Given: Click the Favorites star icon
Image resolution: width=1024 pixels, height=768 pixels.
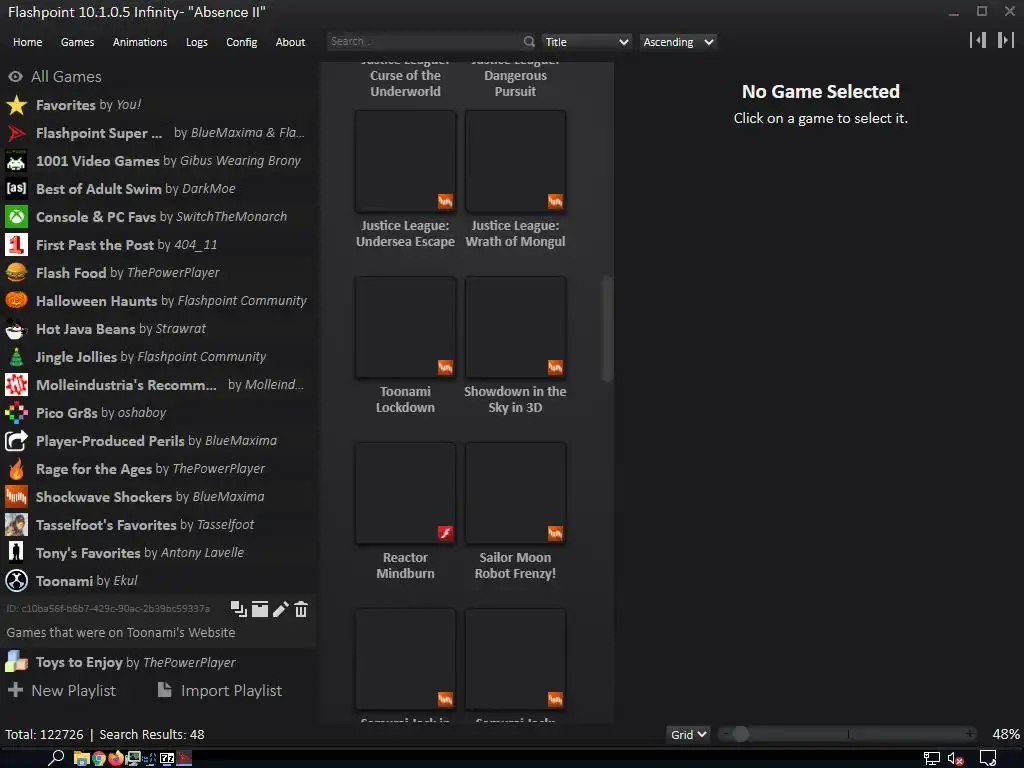Looking at the screenshot, I should pyautogui.click(x=16, y=105).
